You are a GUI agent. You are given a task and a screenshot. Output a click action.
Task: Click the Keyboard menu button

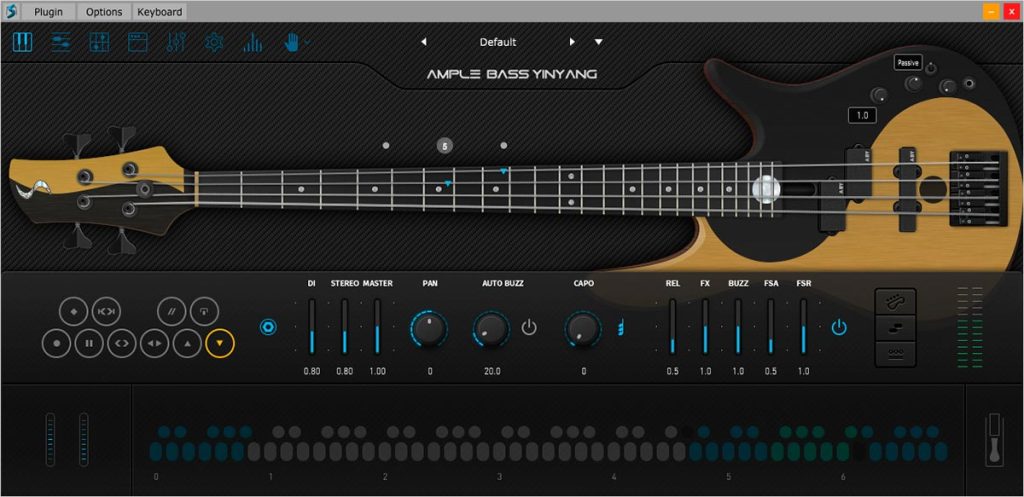(x=160, y=12)
